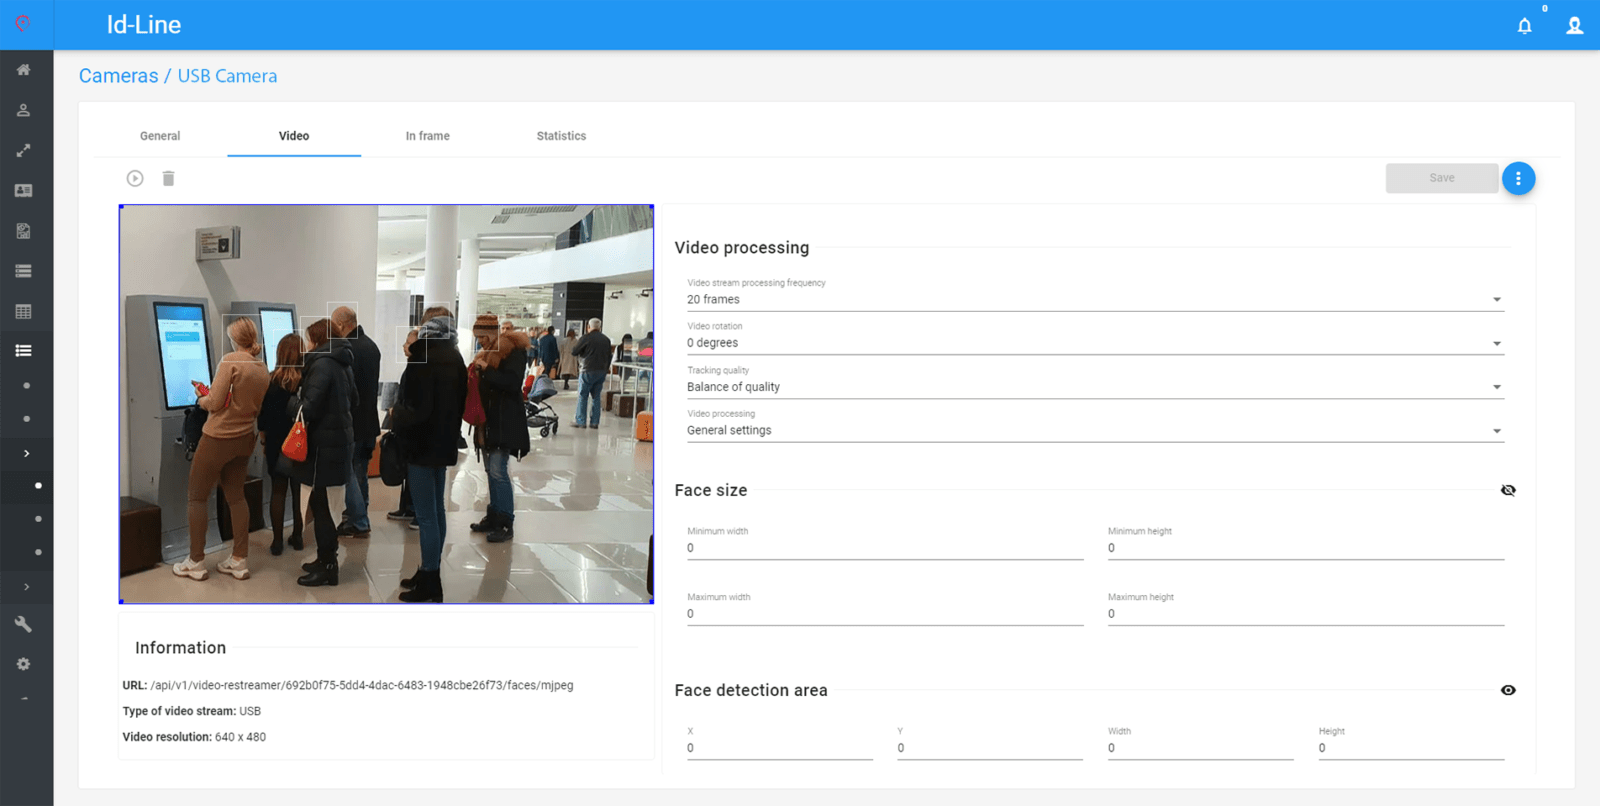The width and height of the screenshot is (1600, 806).
Task: Open the Tracking quality dropdown
Action: point(1094,387)
